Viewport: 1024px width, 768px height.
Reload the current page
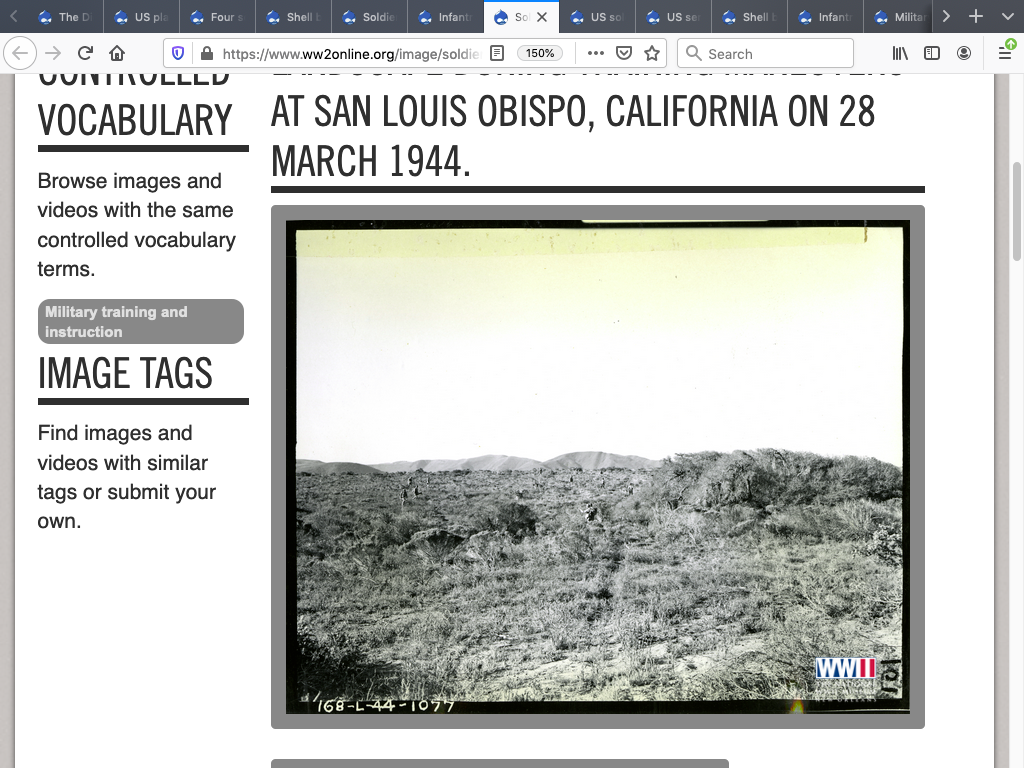[x=86, y=54]
